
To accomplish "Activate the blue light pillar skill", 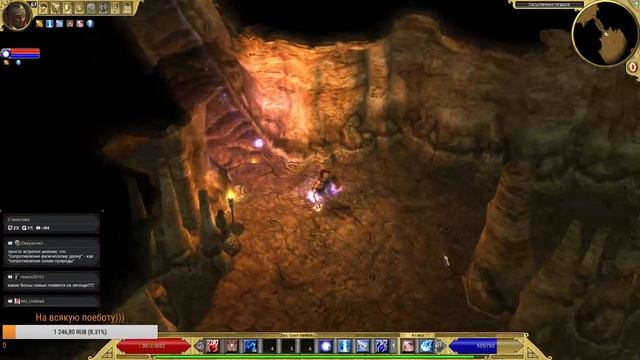I will tap(344, 346).
